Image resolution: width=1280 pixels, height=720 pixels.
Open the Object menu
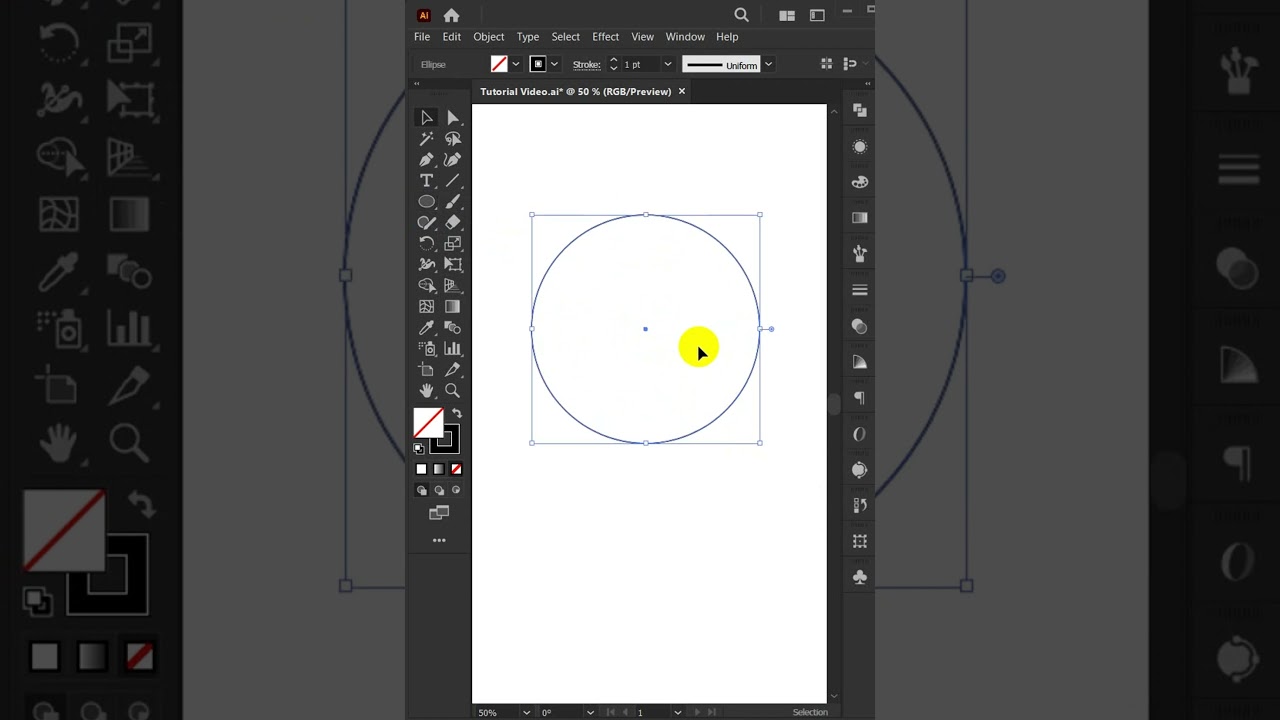click(489, 37)
